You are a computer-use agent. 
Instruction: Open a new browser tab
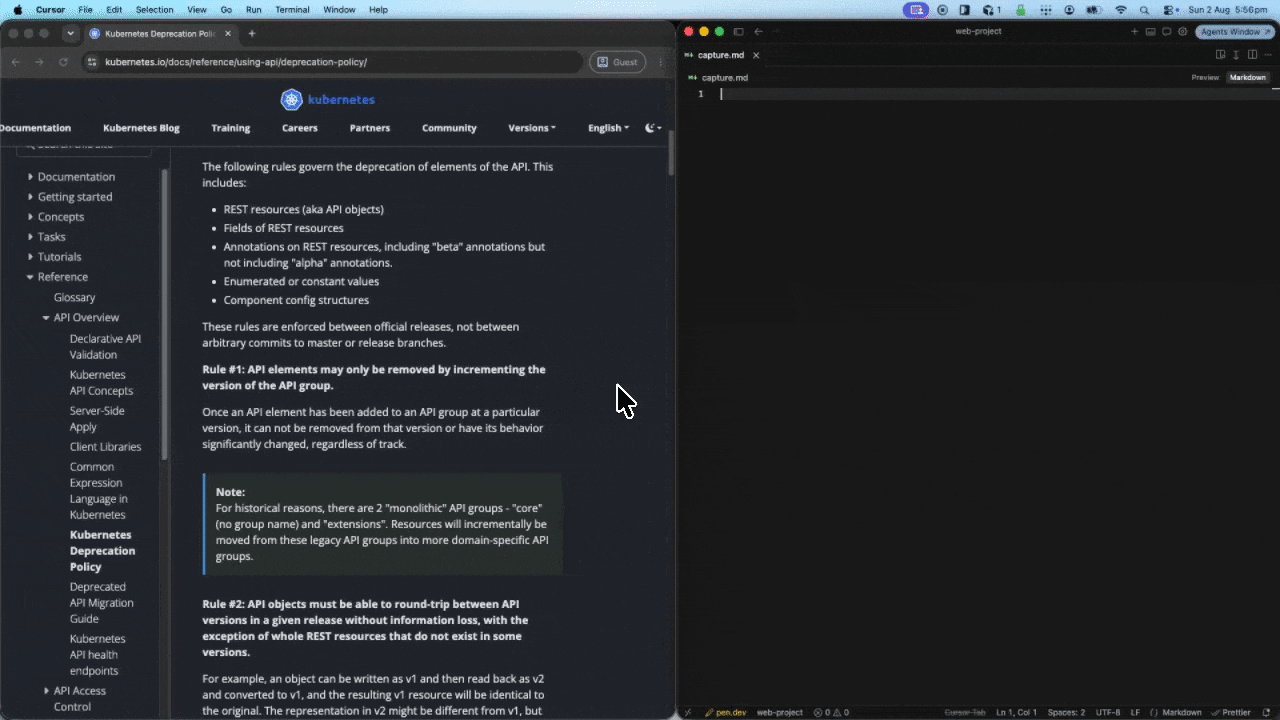[x=252, y=33]
